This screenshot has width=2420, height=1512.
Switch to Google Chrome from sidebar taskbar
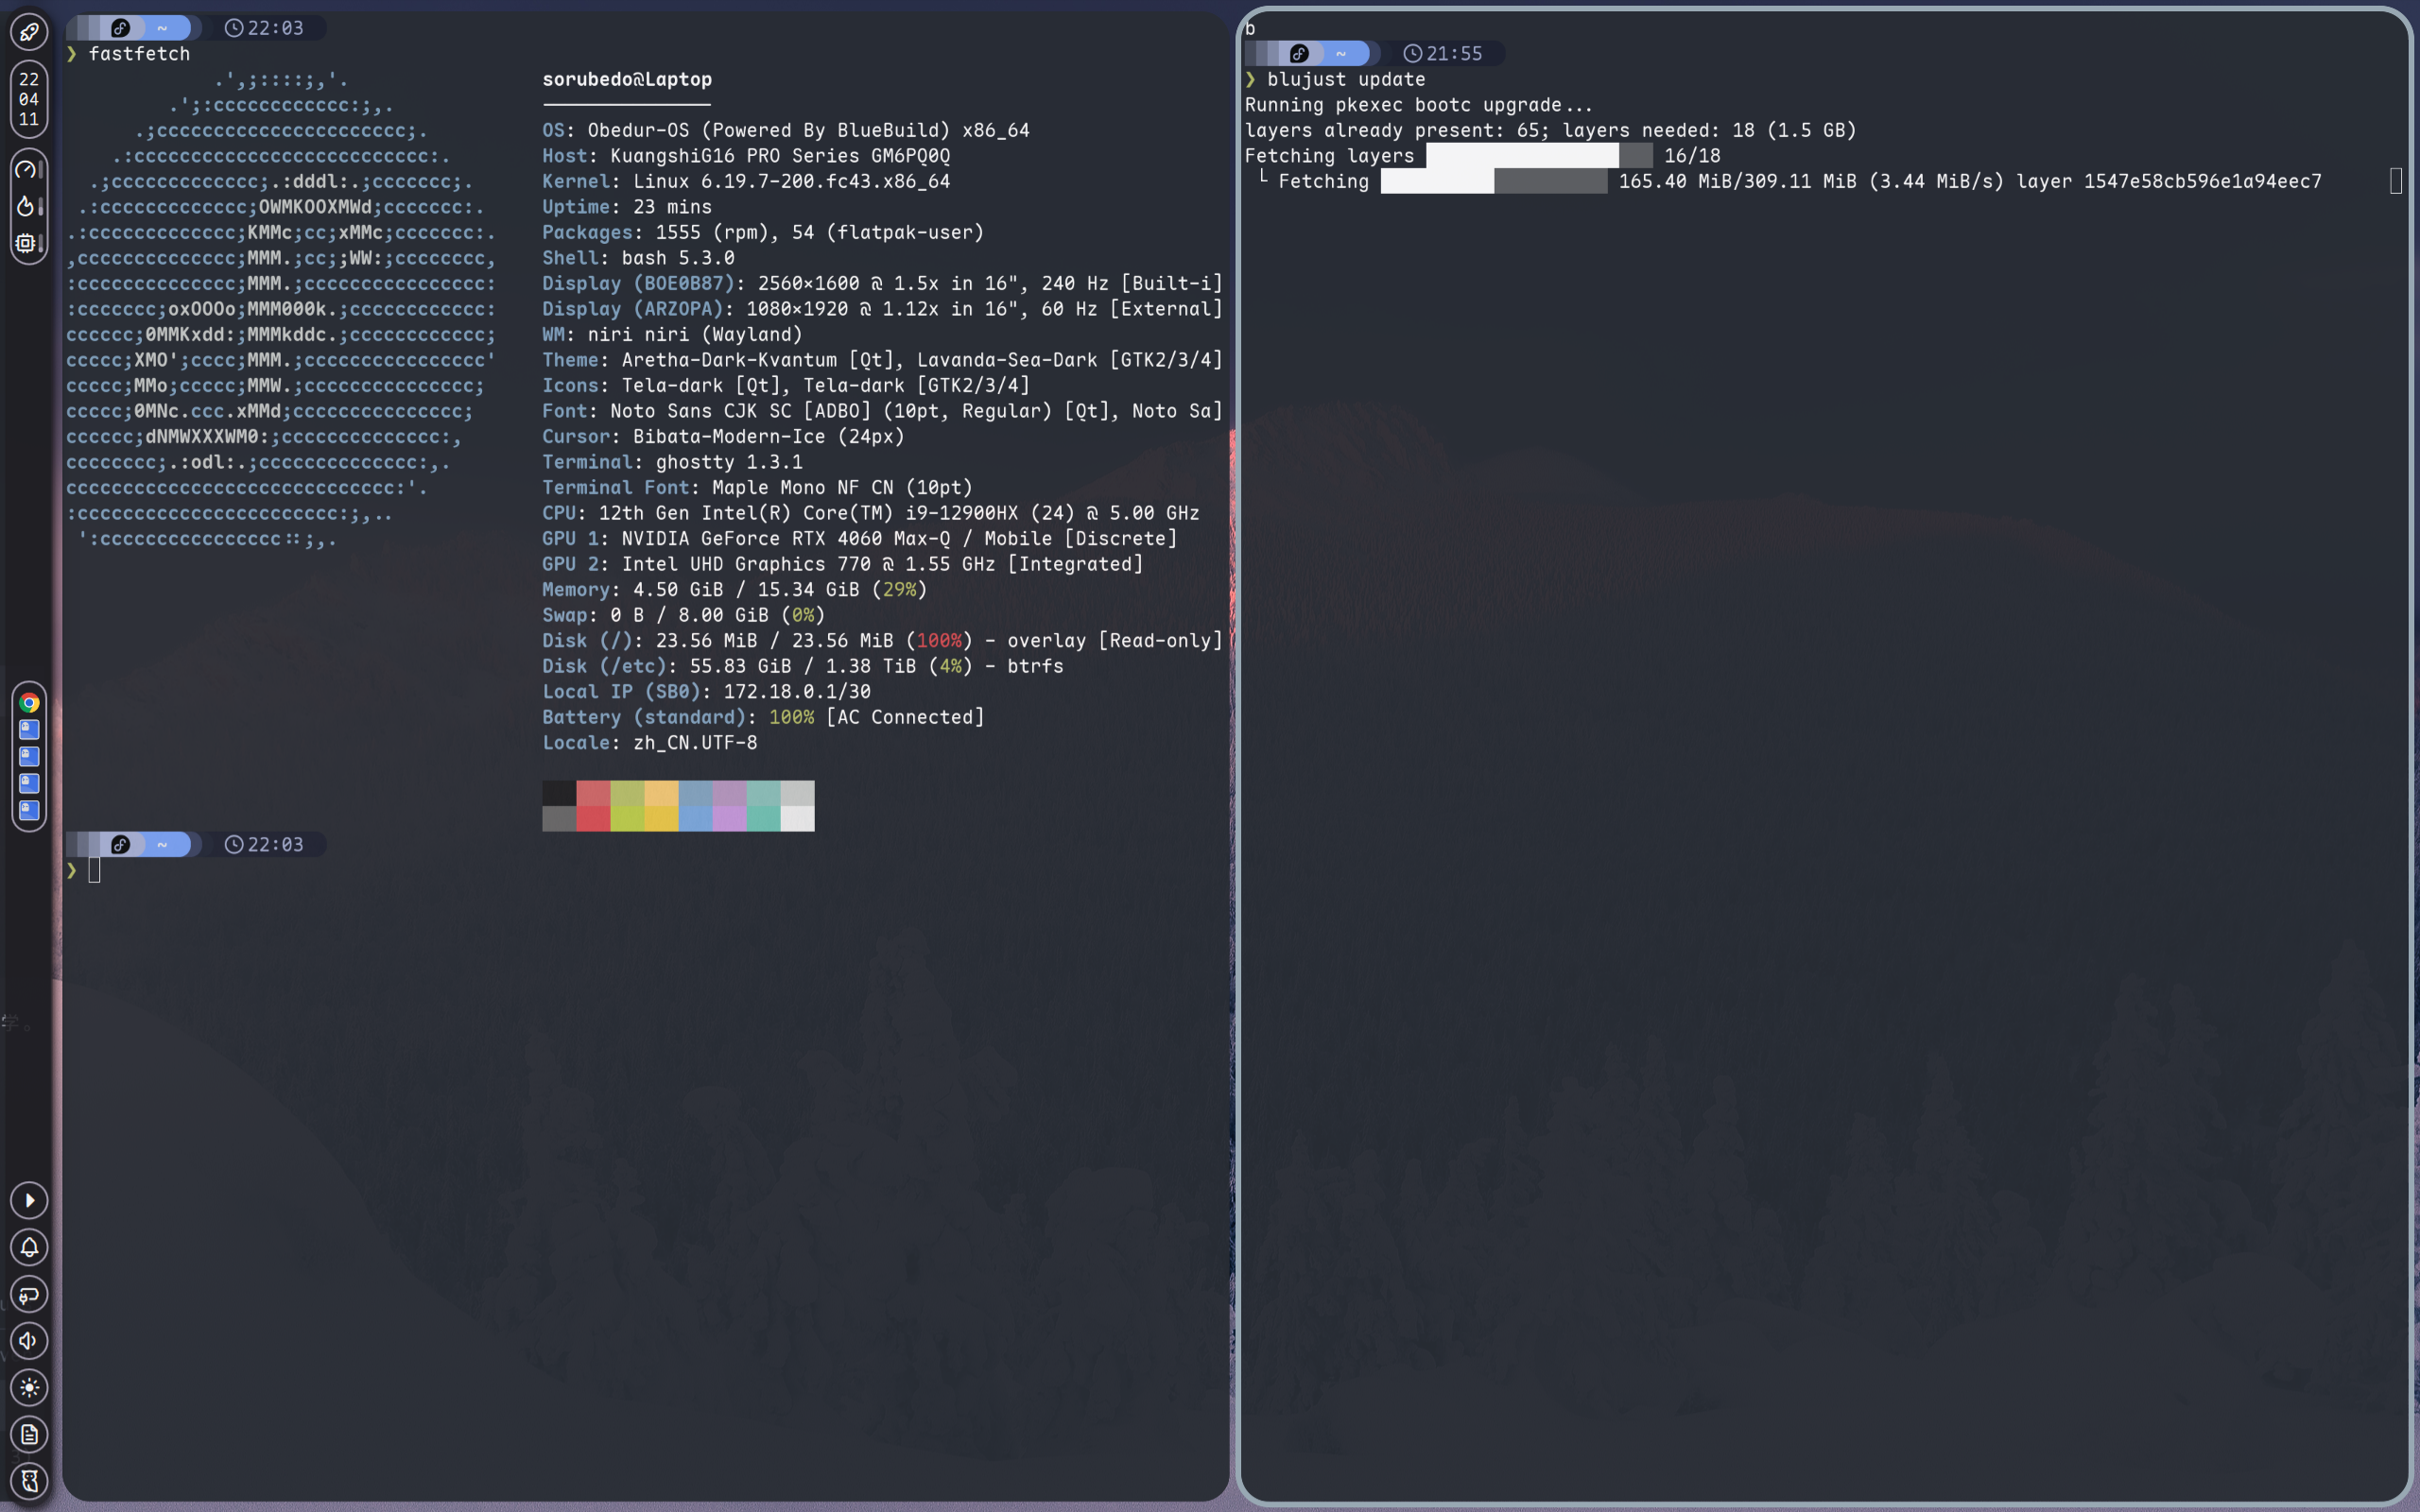(x=29, y=703)
